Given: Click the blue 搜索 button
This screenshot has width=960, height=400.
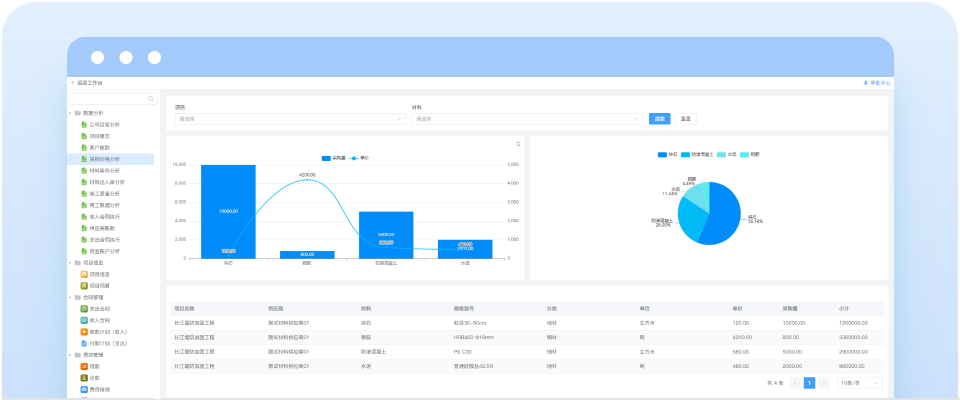Looking at the screenshot, I should point(659,119).
